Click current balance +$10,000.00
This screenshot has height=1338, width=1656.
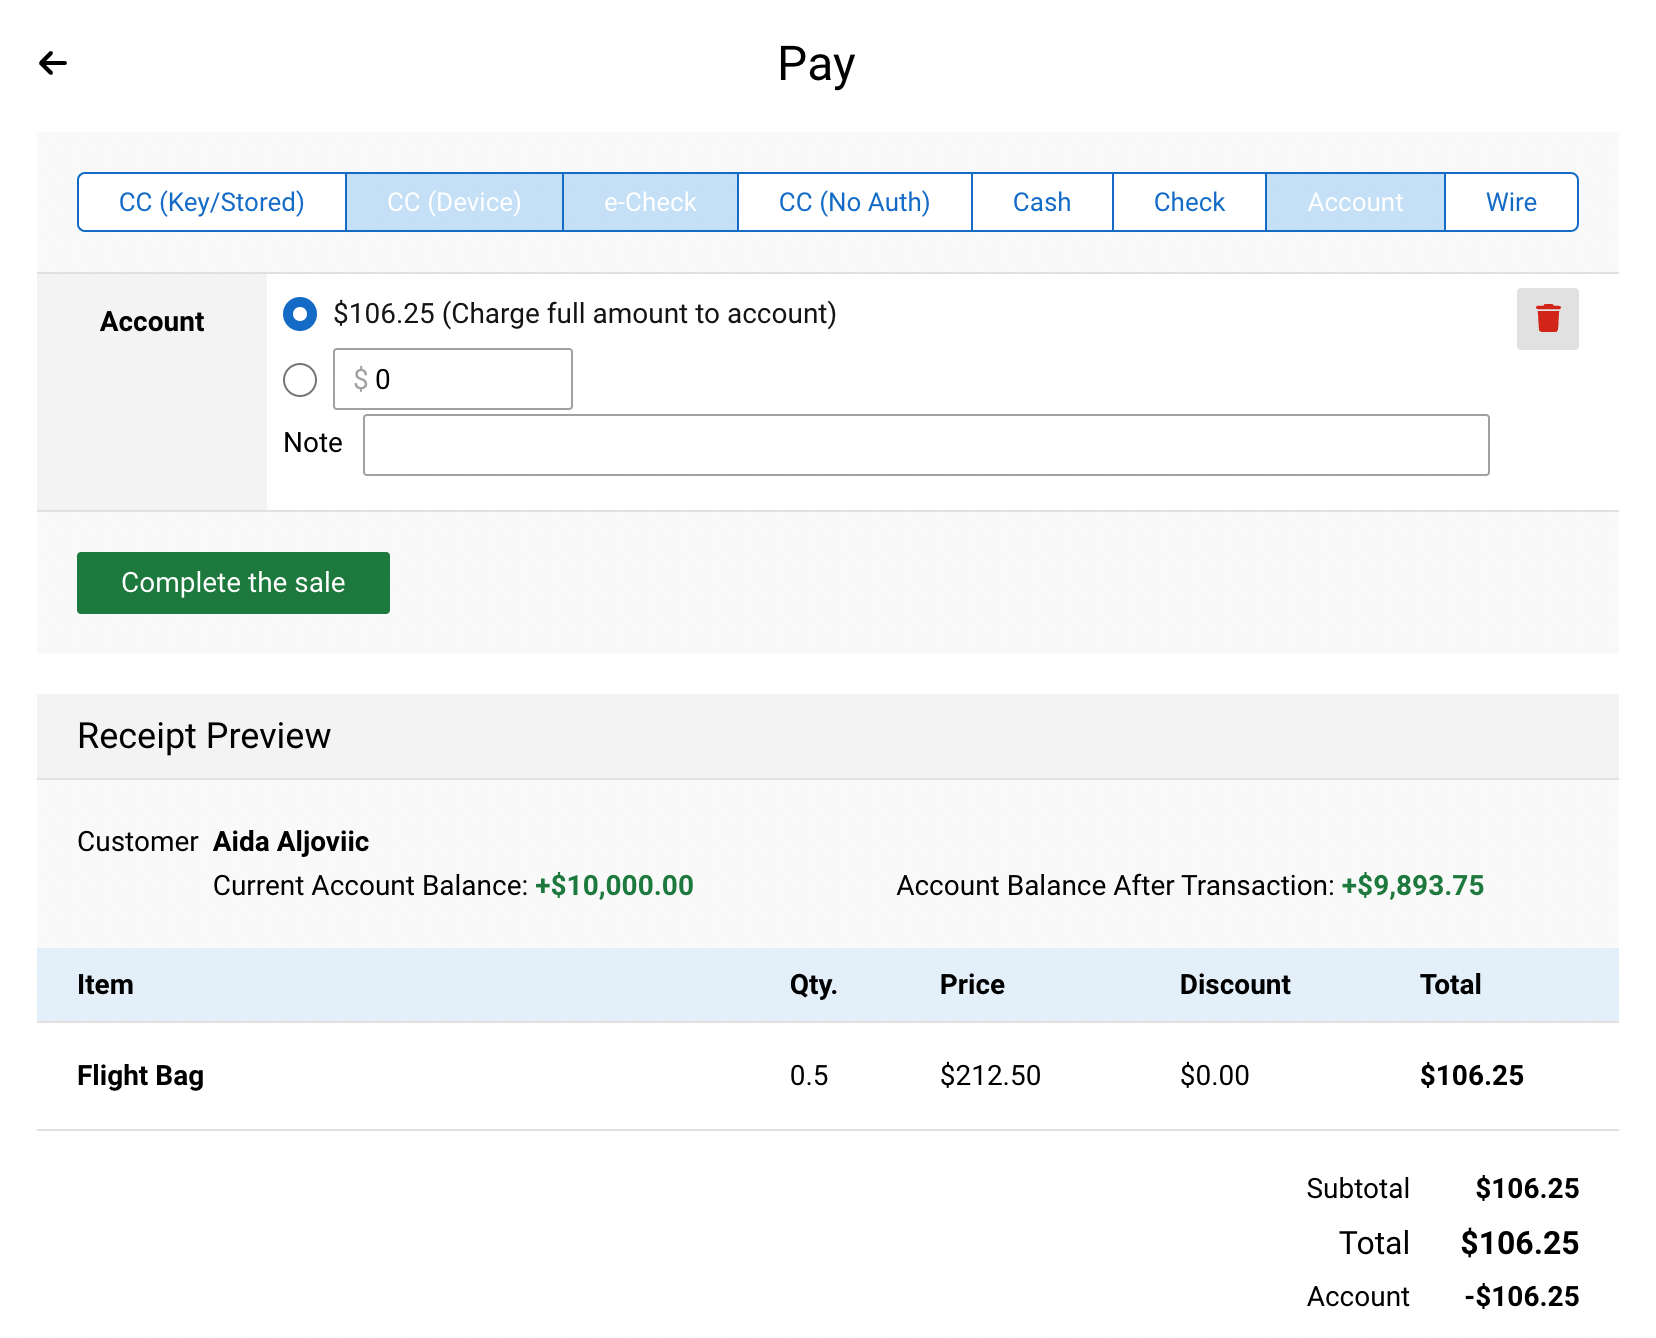614,886
